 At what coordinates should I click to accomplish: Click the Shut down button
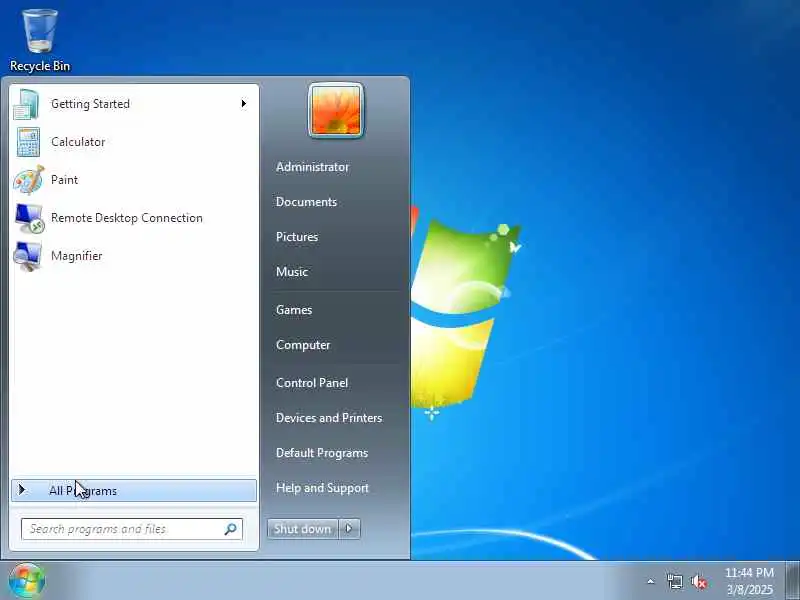303,529
